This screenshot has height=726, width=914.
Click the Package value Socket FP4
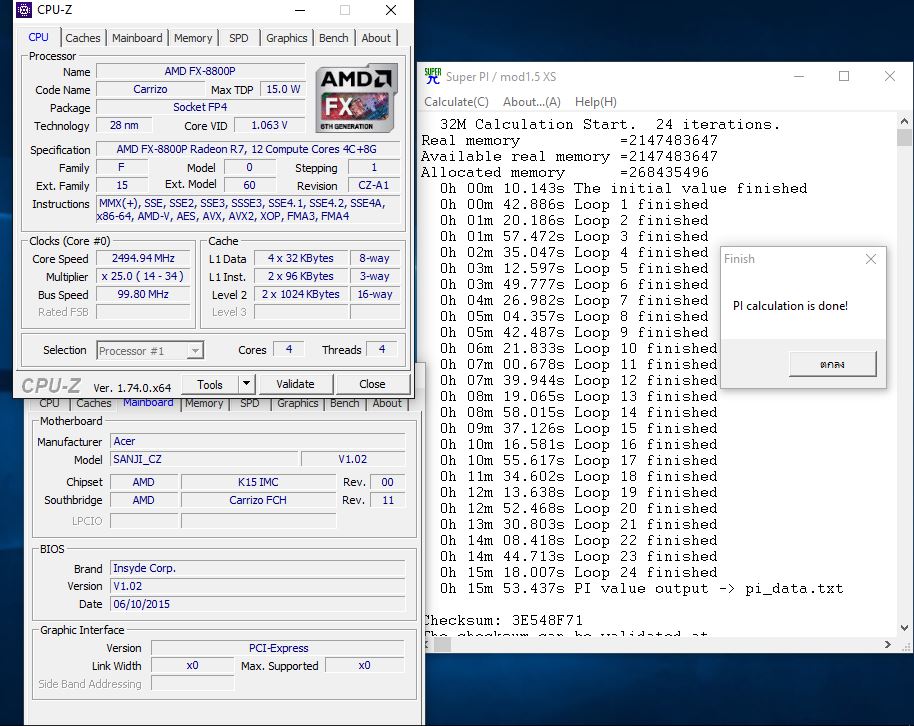(201, 107)
